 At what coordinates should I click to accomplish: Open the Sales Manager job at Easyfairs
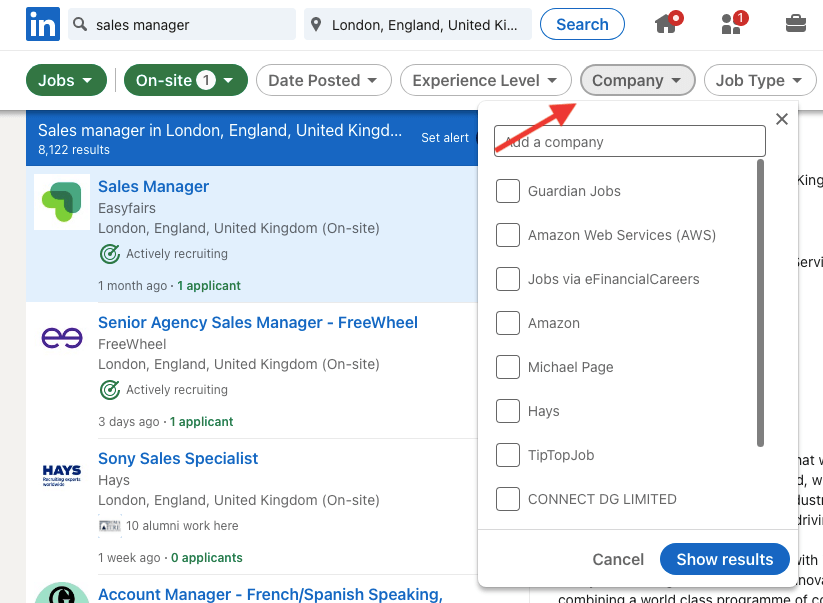[x=153, y=187]
